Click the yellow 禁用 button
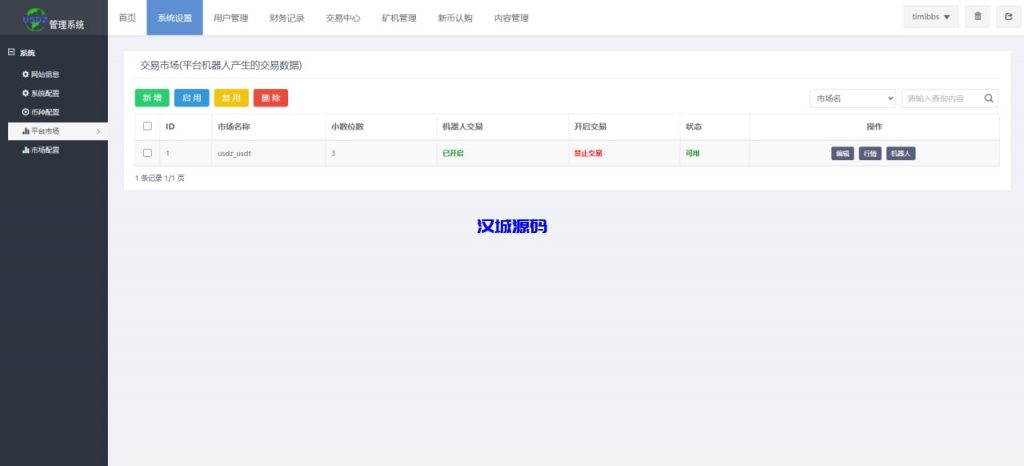1024x466 pixels. [x=231, y=98]
